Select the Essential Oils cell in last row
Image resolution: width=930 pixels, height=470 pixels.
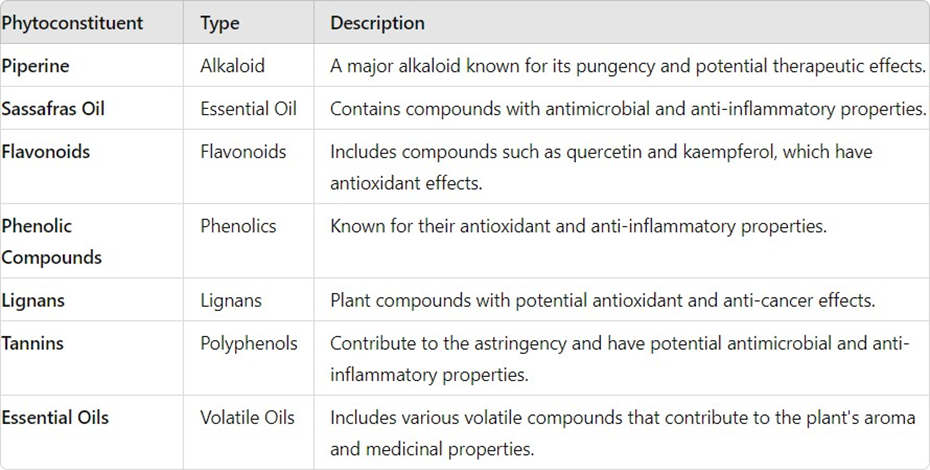coord(55,417)
